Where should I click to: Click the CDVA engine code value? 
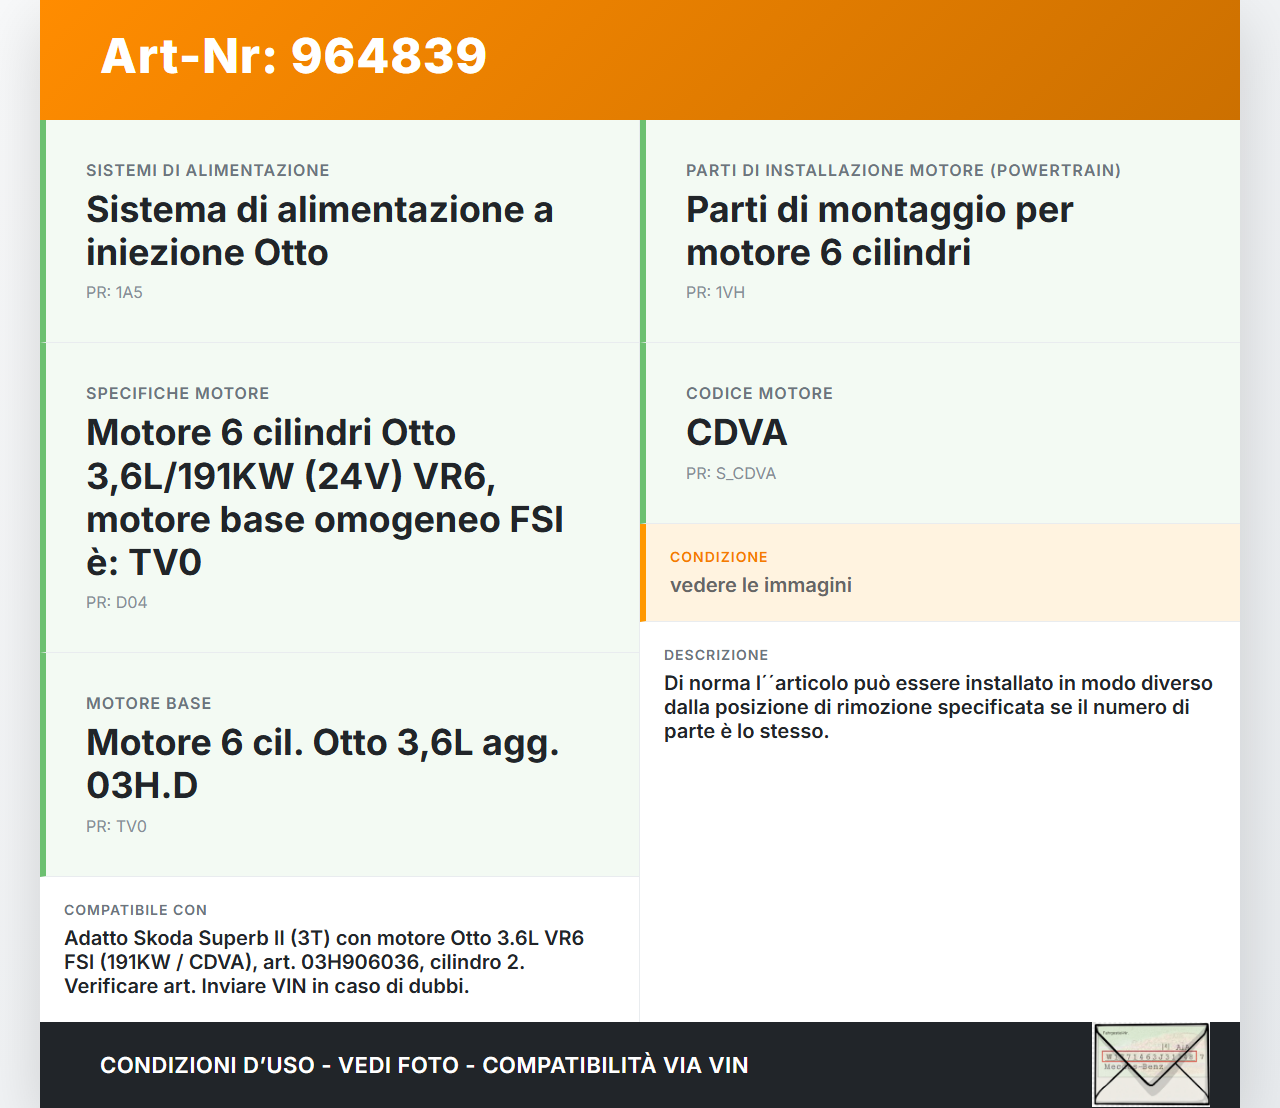[736, 433]
